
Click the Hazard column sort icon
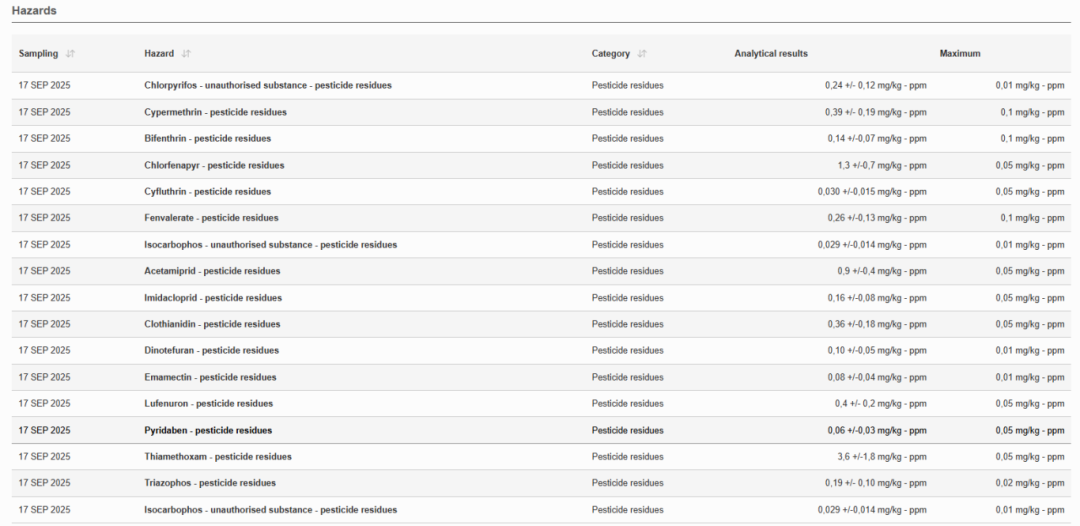186,54
